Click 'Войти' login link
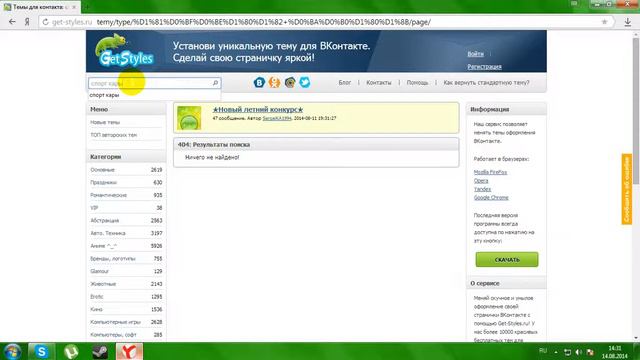 (476, 54)
